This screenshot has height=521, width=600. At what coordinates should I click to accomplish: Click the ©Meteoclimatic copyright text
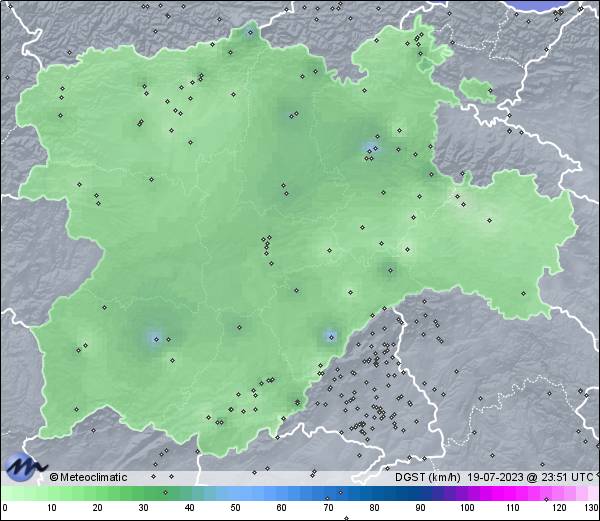click(x=88, y=477)
